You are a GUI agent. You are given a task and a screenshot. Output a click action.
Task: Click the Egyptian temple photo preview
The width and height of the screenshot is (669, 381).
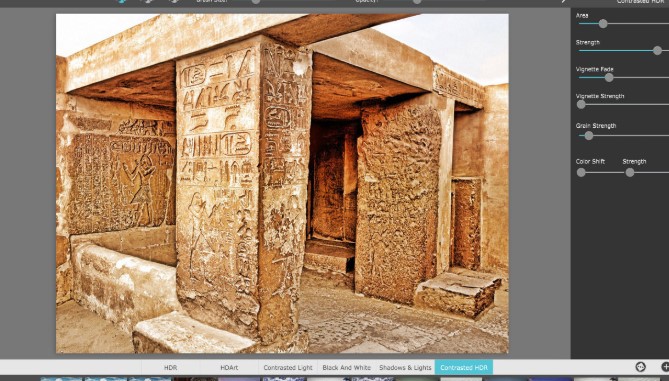tap(282, 183)
